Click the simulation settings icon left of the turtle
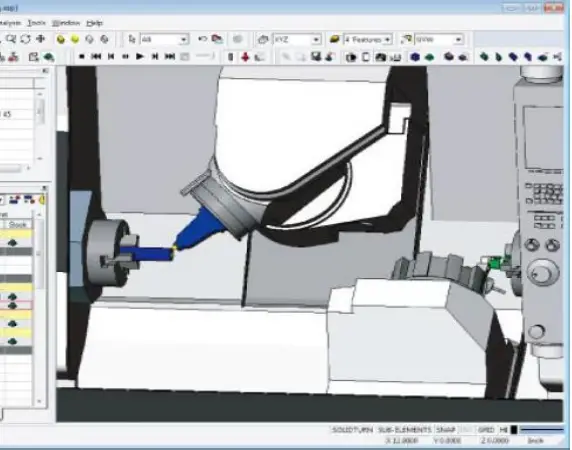The image size is (572, 450). 34,57
